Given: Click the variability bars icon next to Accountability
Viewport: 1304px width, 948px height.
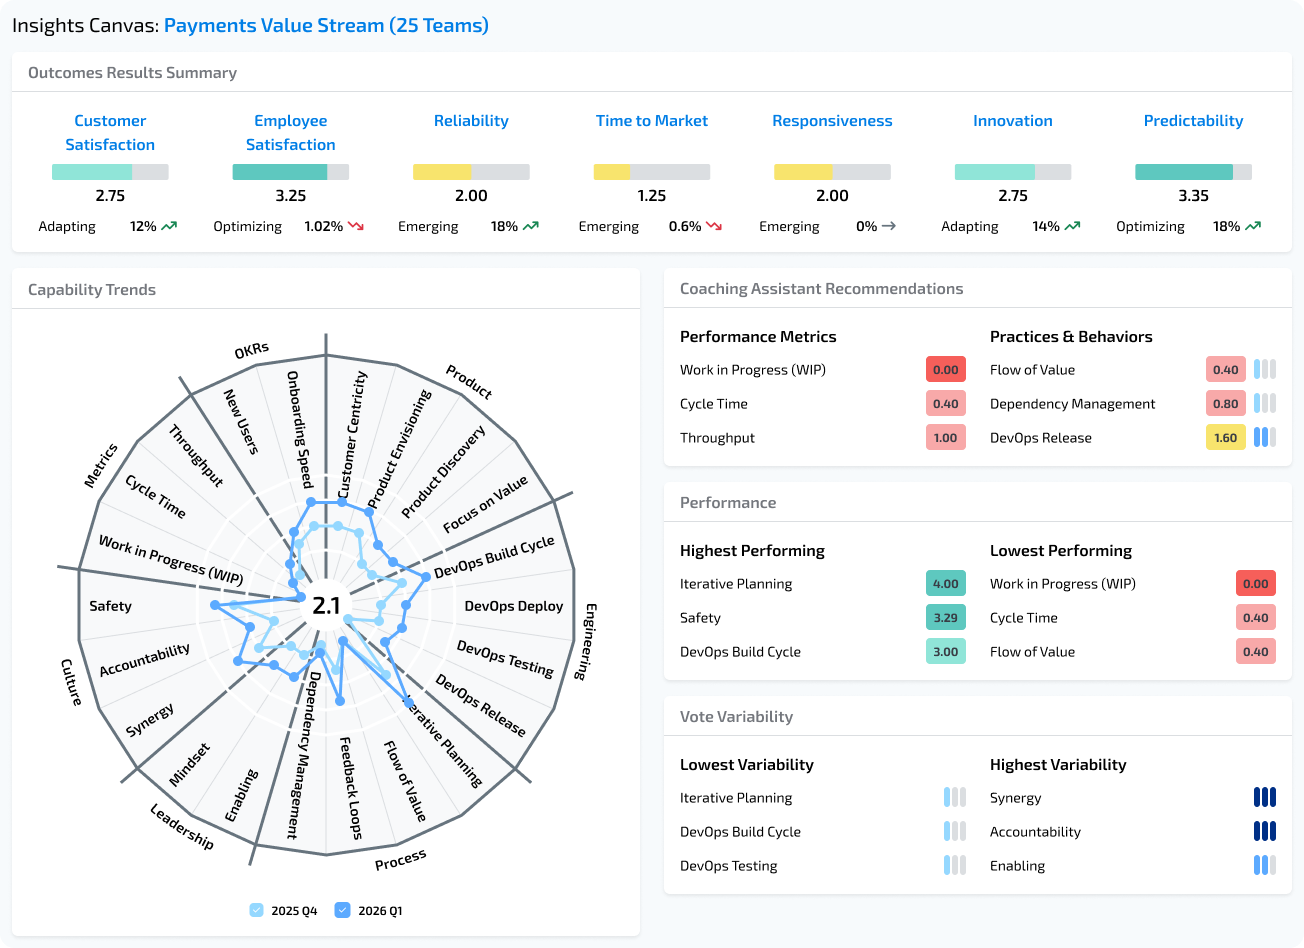Looking at the screenshot, I should (x=1265, y=831).
